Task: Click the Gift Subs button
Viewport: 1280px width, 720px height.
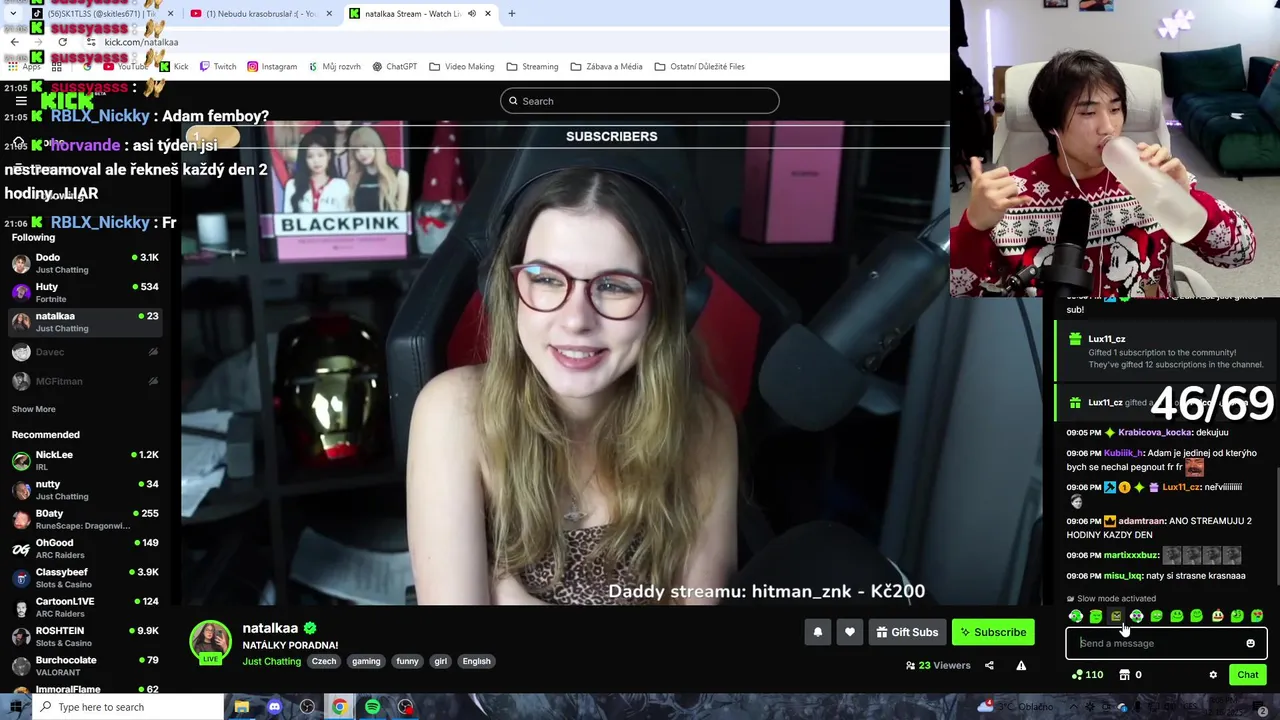Action: point(907,632)
